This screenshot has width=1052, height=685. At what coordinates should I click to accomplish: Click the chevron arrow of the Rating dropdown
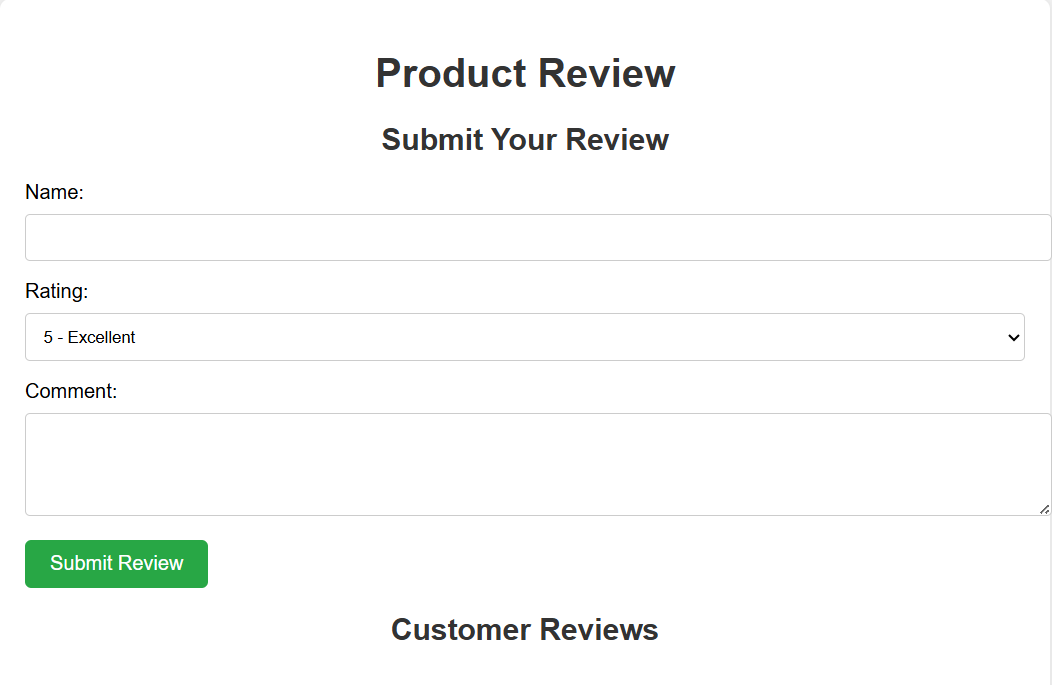click(1013, 337)
